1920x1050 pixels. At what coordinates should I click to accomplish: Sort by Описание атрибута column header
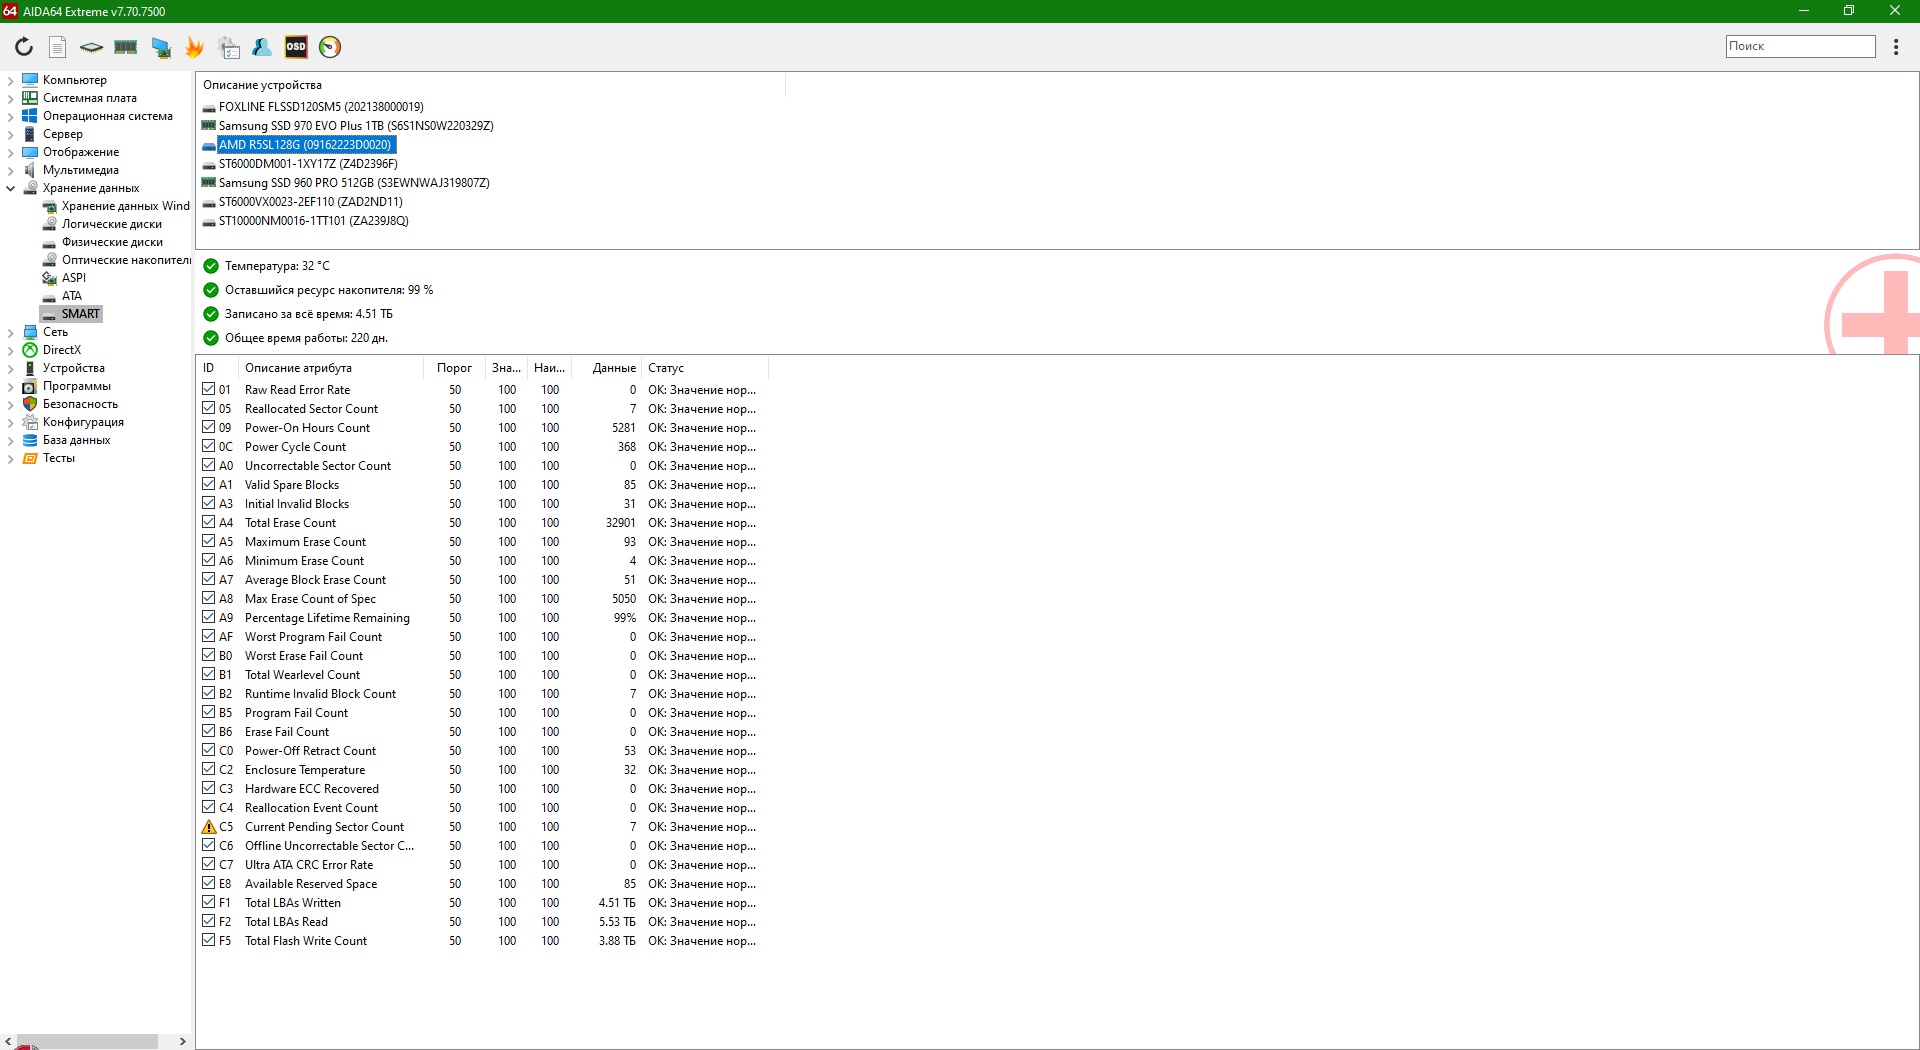[298, 368]
